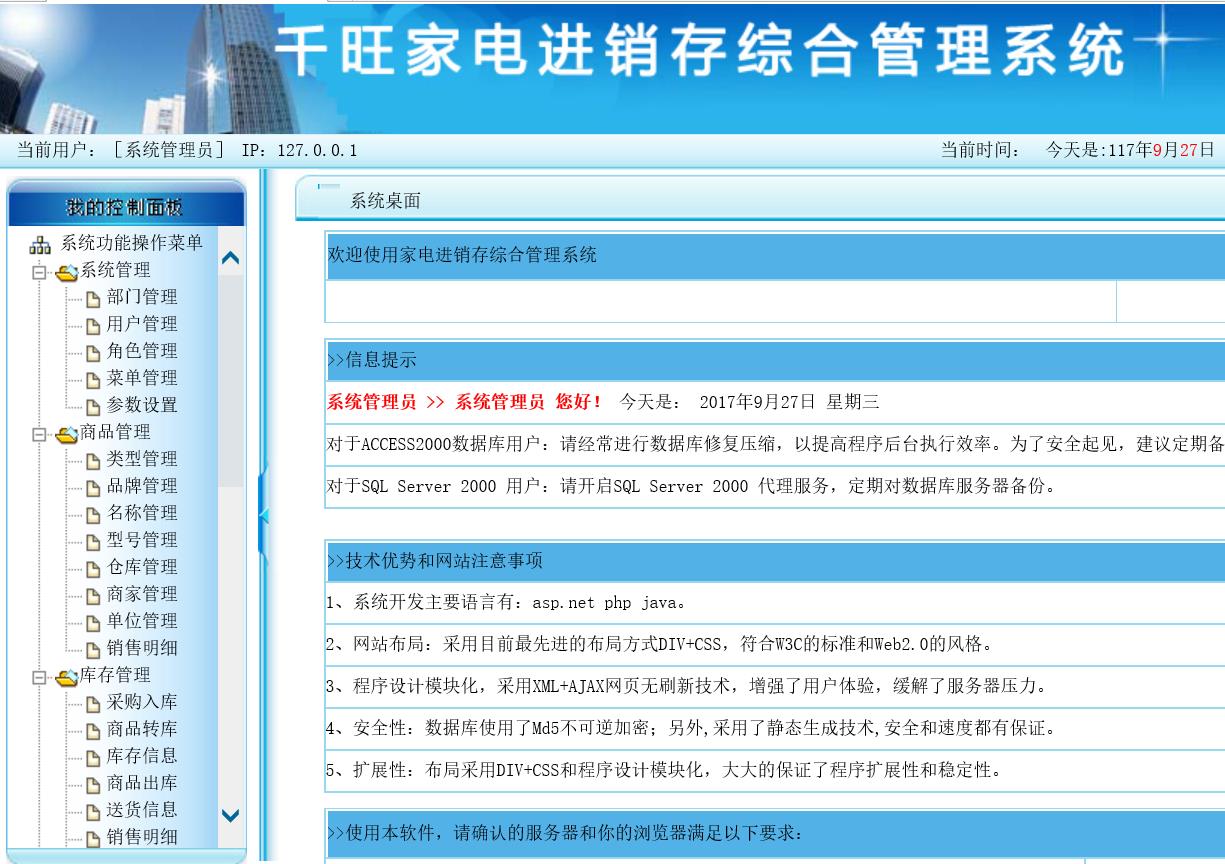Viewport: 1225px width, 864px height.
Task: Open 部门管理 menu item
Action: coord(142,297)
